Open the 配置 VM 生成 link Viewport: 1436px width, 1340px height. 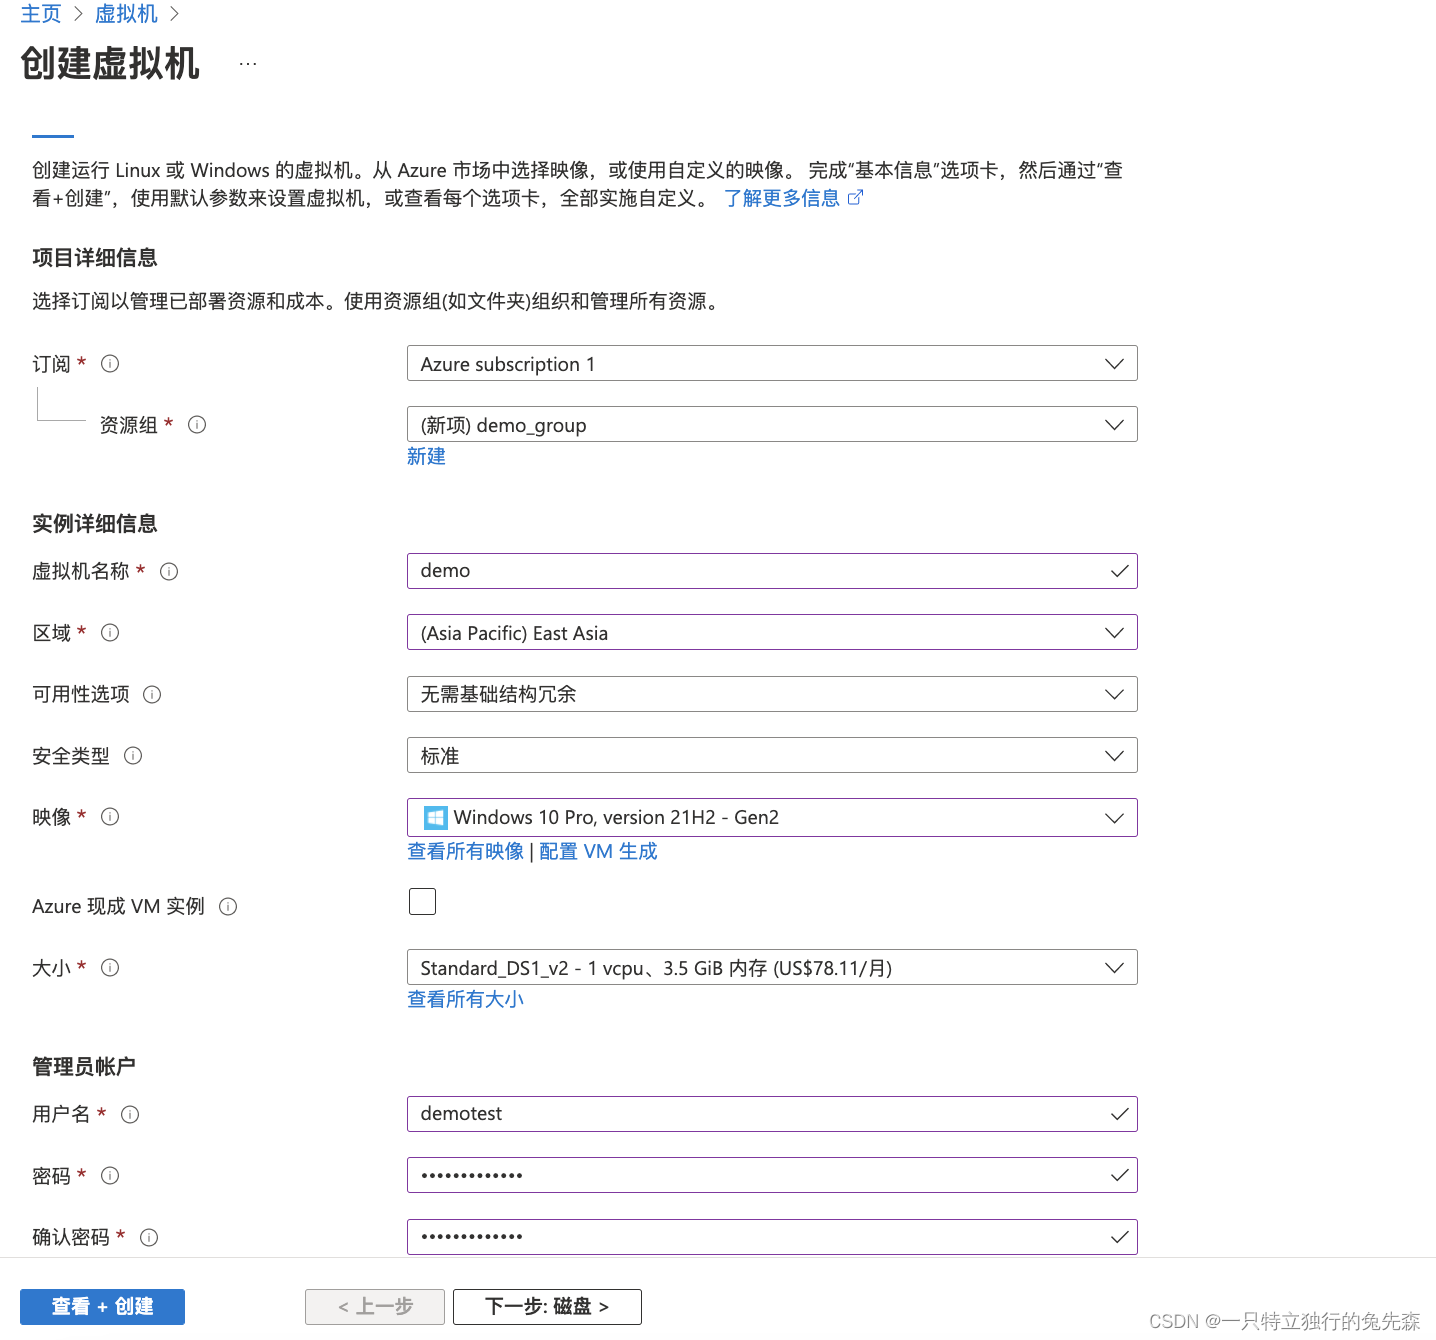(x=598, y=851)
